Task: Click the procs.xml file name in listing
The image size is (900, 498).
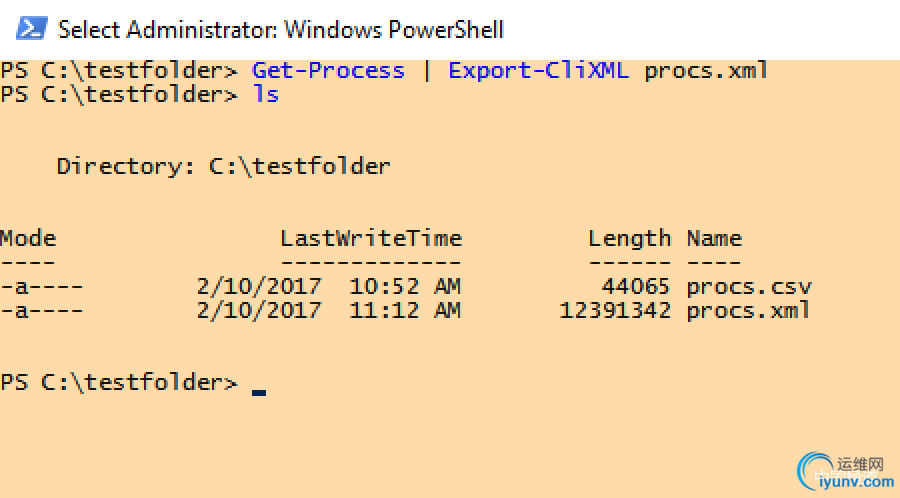Action: 748,311
